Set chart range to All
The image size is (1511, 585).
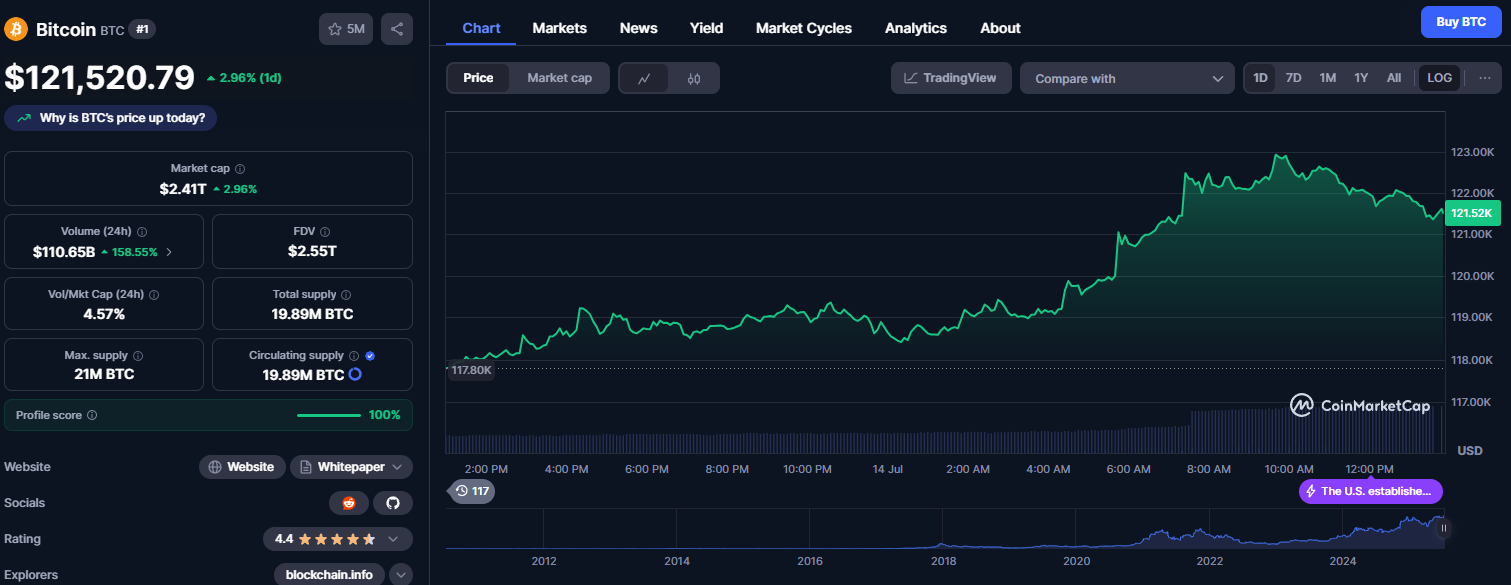[x=1394, y=78]
